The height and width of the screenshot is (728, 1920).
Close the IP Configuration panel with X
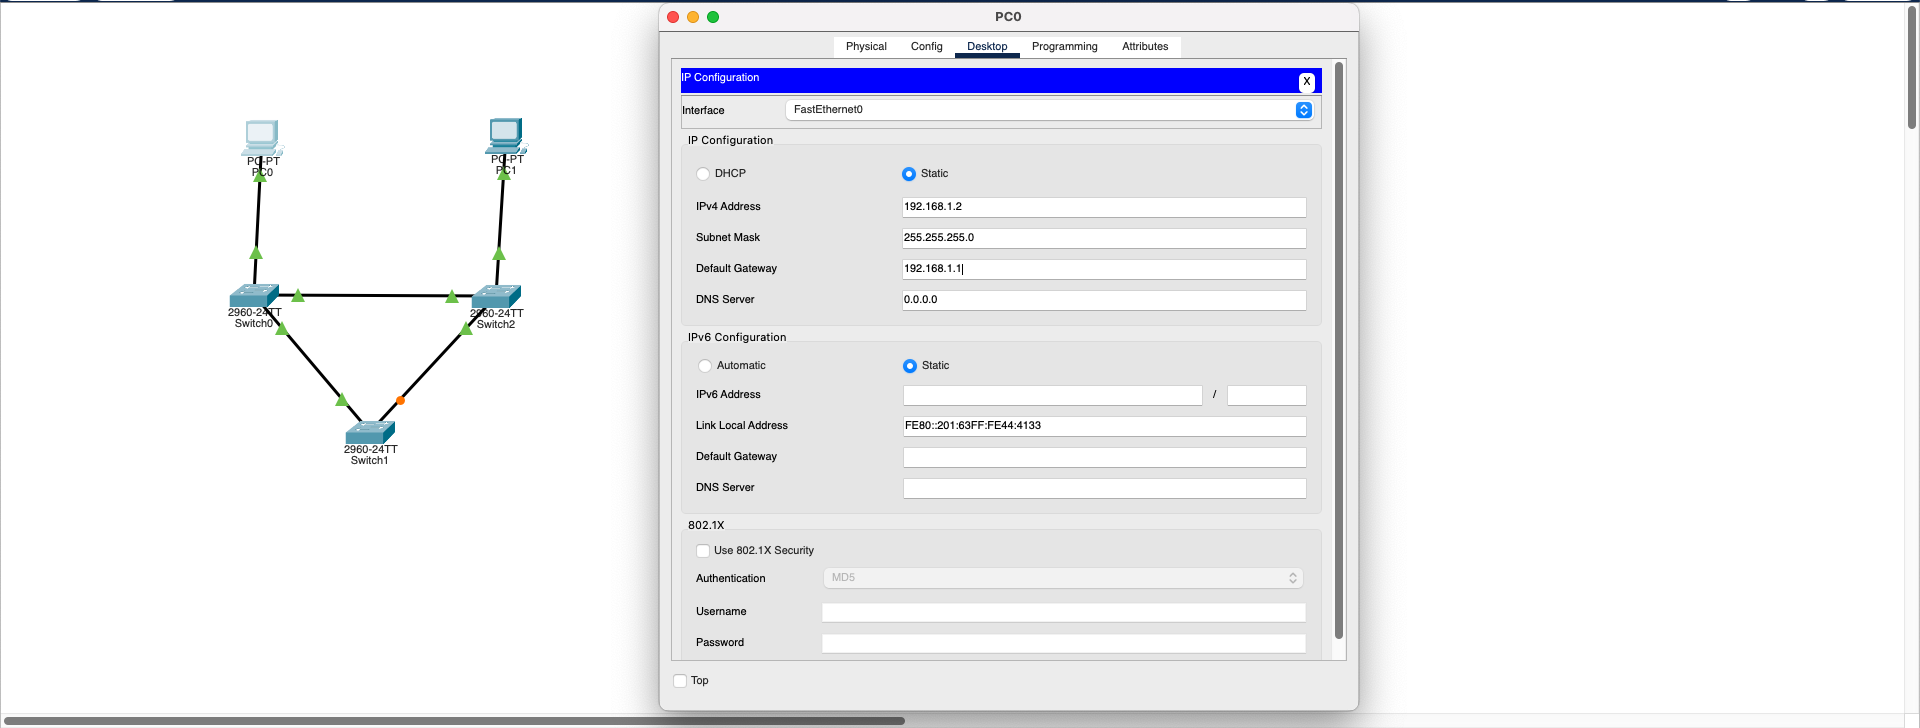pos(1306,82)
